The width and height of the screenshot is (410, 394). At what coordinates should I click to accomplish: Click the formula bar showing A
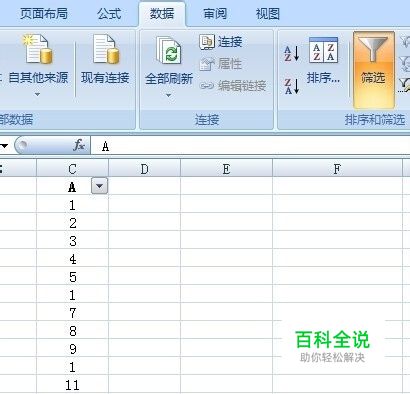click(x=250, y=146)
